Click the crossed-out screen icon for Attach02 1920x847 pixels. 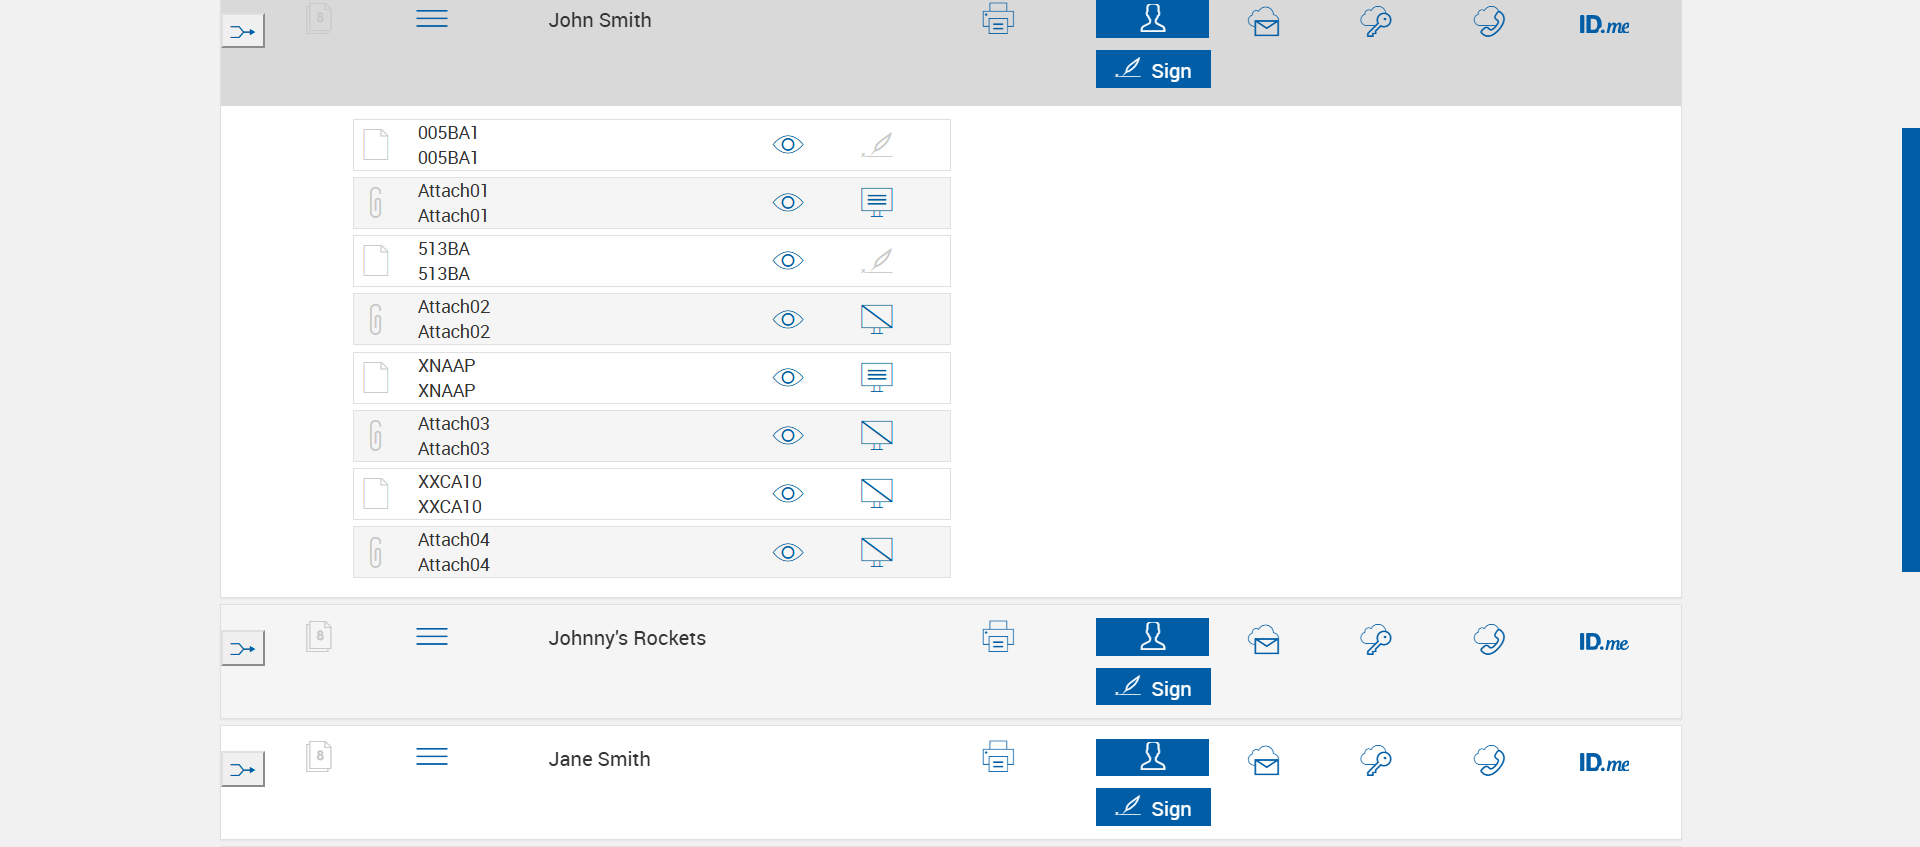877,319
